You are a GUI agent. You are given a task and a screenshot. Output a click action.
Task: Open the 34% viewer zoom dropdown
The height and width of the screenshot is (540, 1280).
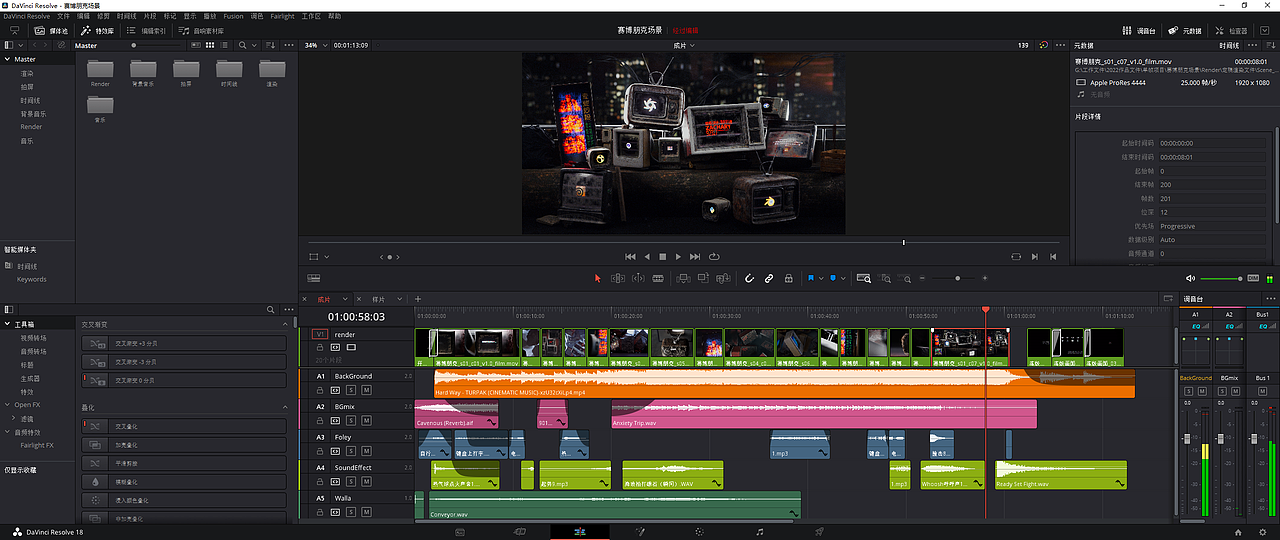[315, 45]
